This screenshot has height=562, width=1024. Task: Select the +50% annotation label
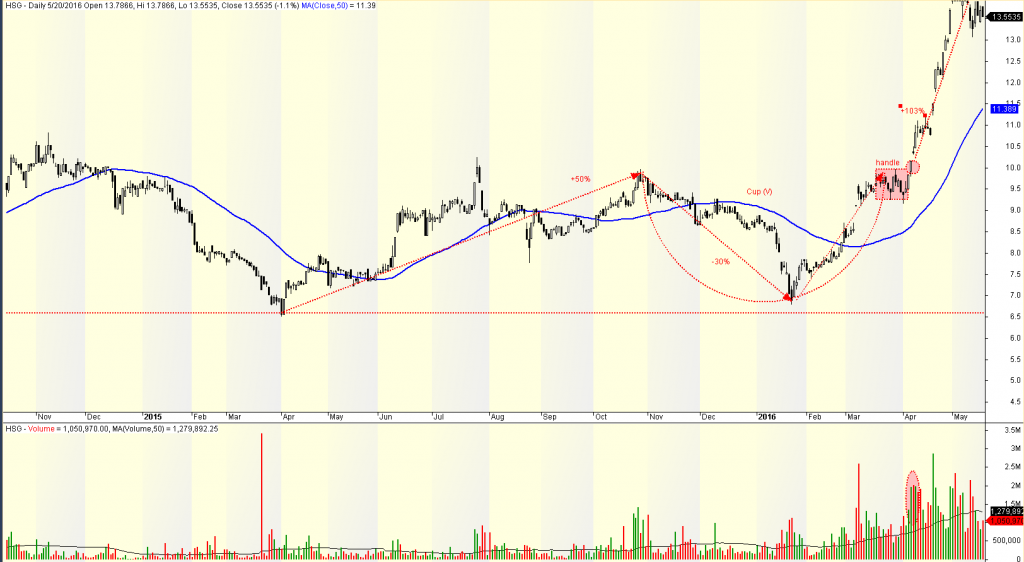click(580, 179)
